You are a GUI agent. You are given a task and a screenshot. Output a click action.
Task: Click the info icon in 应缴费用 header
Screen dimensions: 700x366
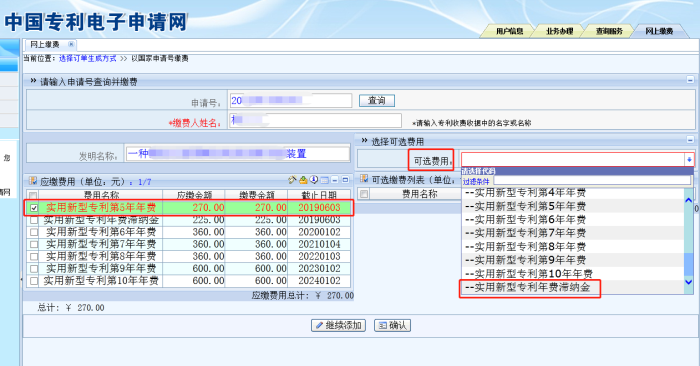click(314, 180)
